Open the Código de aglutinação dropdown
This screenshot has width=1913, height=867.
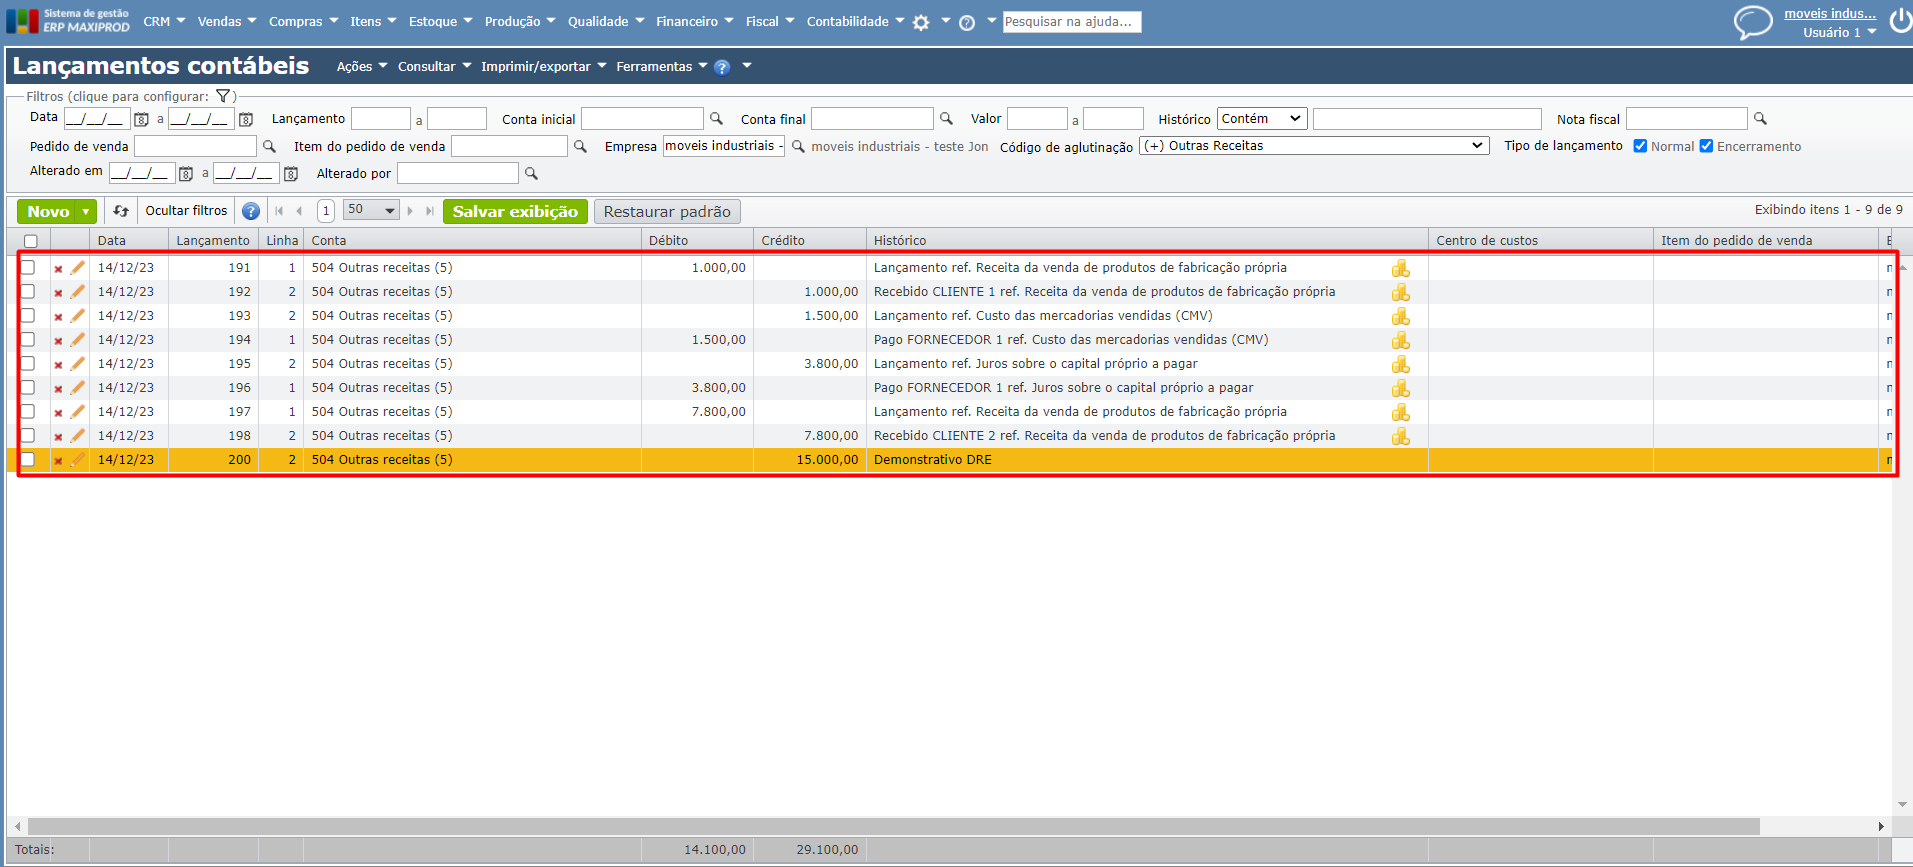[1314, 146]
